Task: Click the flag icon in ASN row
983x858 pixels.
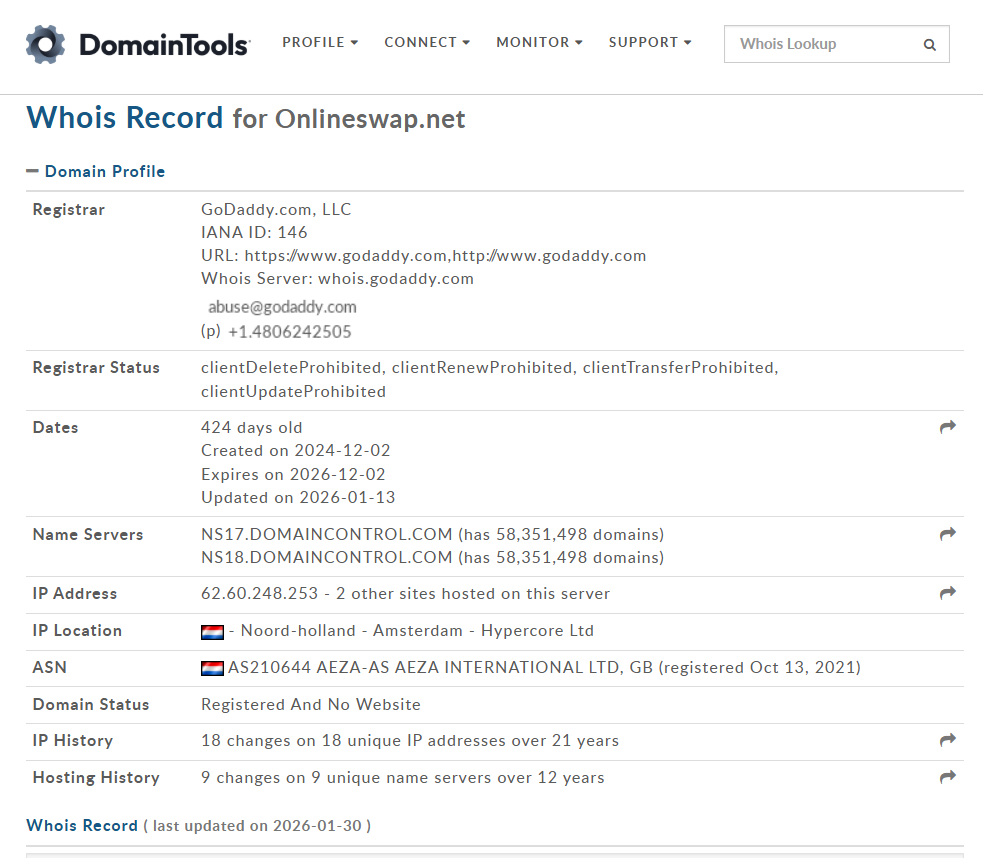Action: [212, 668]
